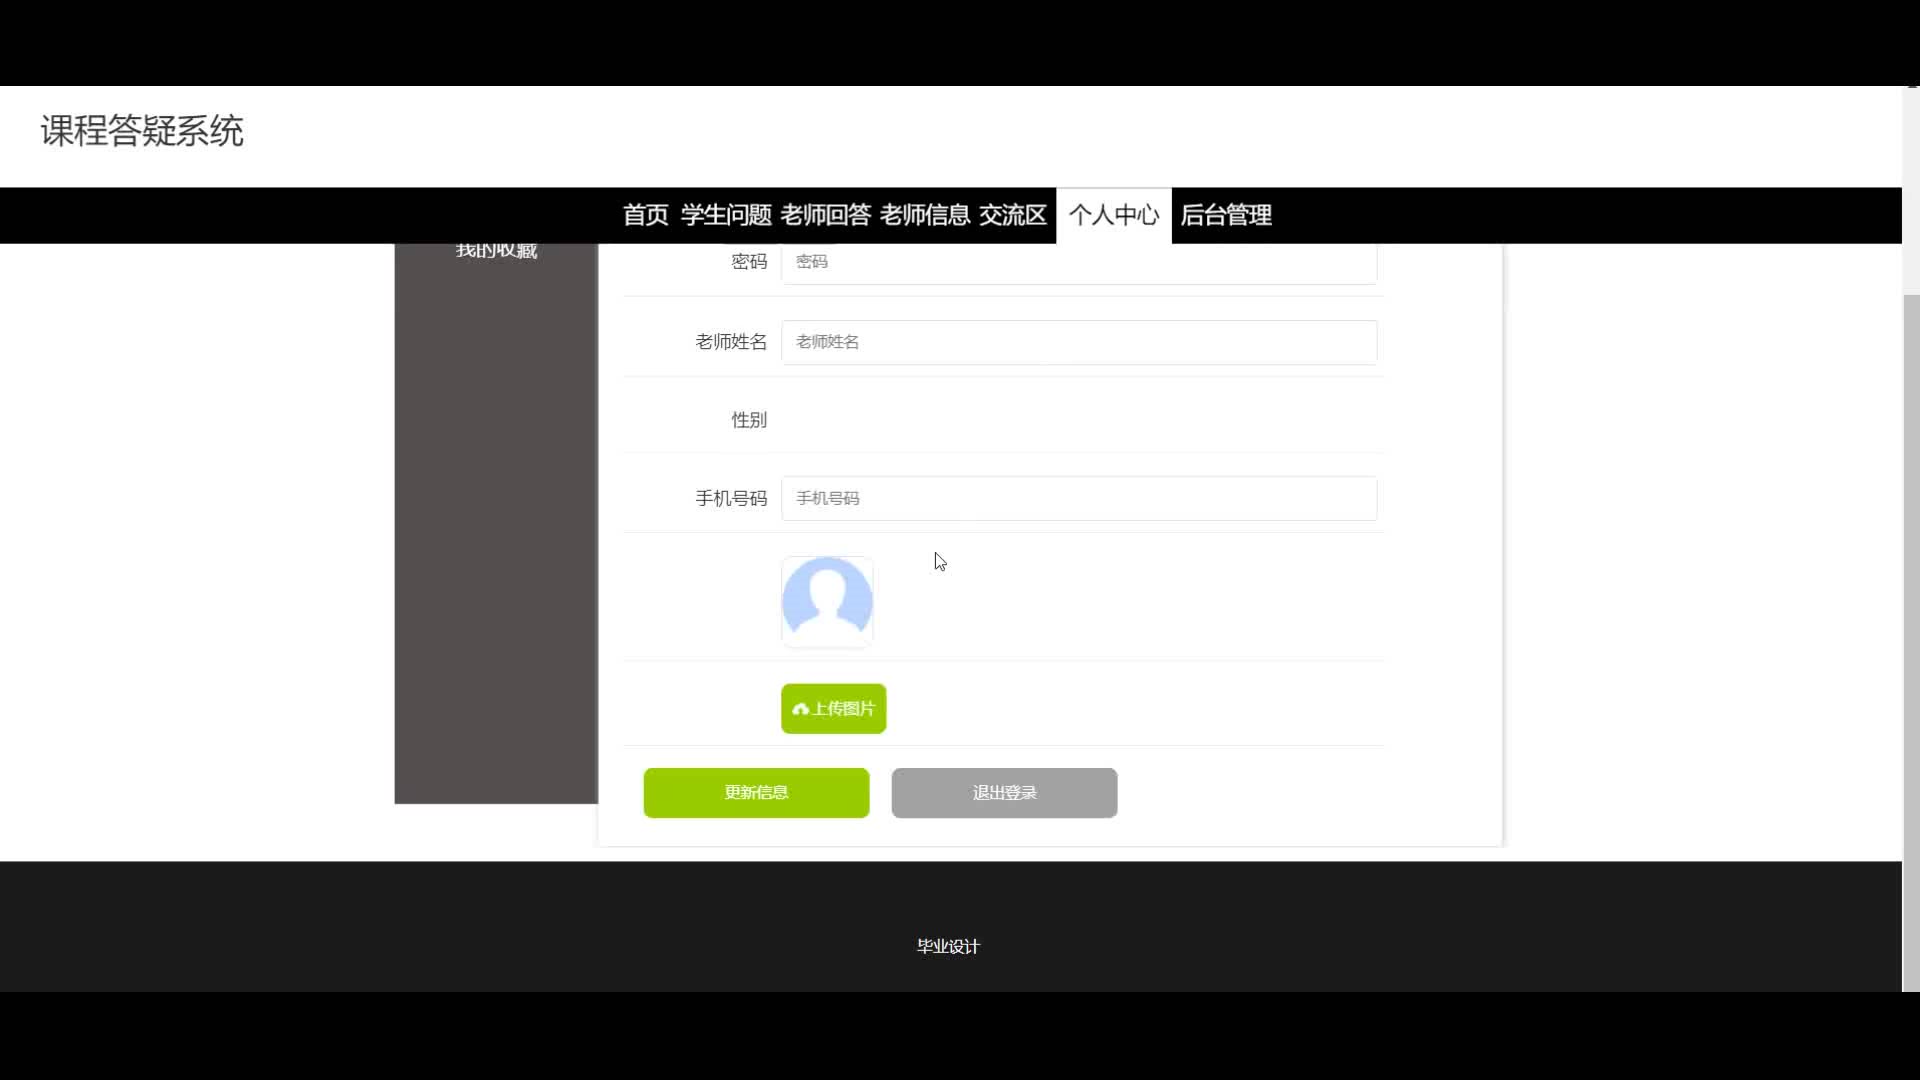This screenshot has height=1080, width=1920.
Task: Click the gray 退出登录 button
Action: (1004, 793)
